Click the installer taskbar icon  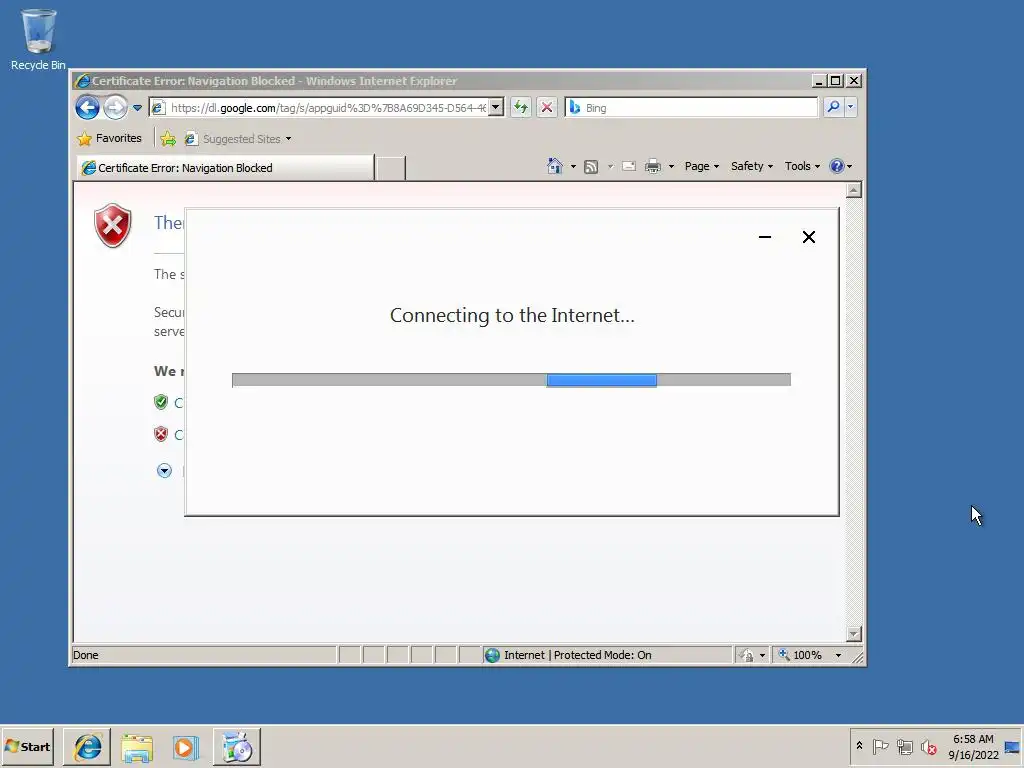236,747
